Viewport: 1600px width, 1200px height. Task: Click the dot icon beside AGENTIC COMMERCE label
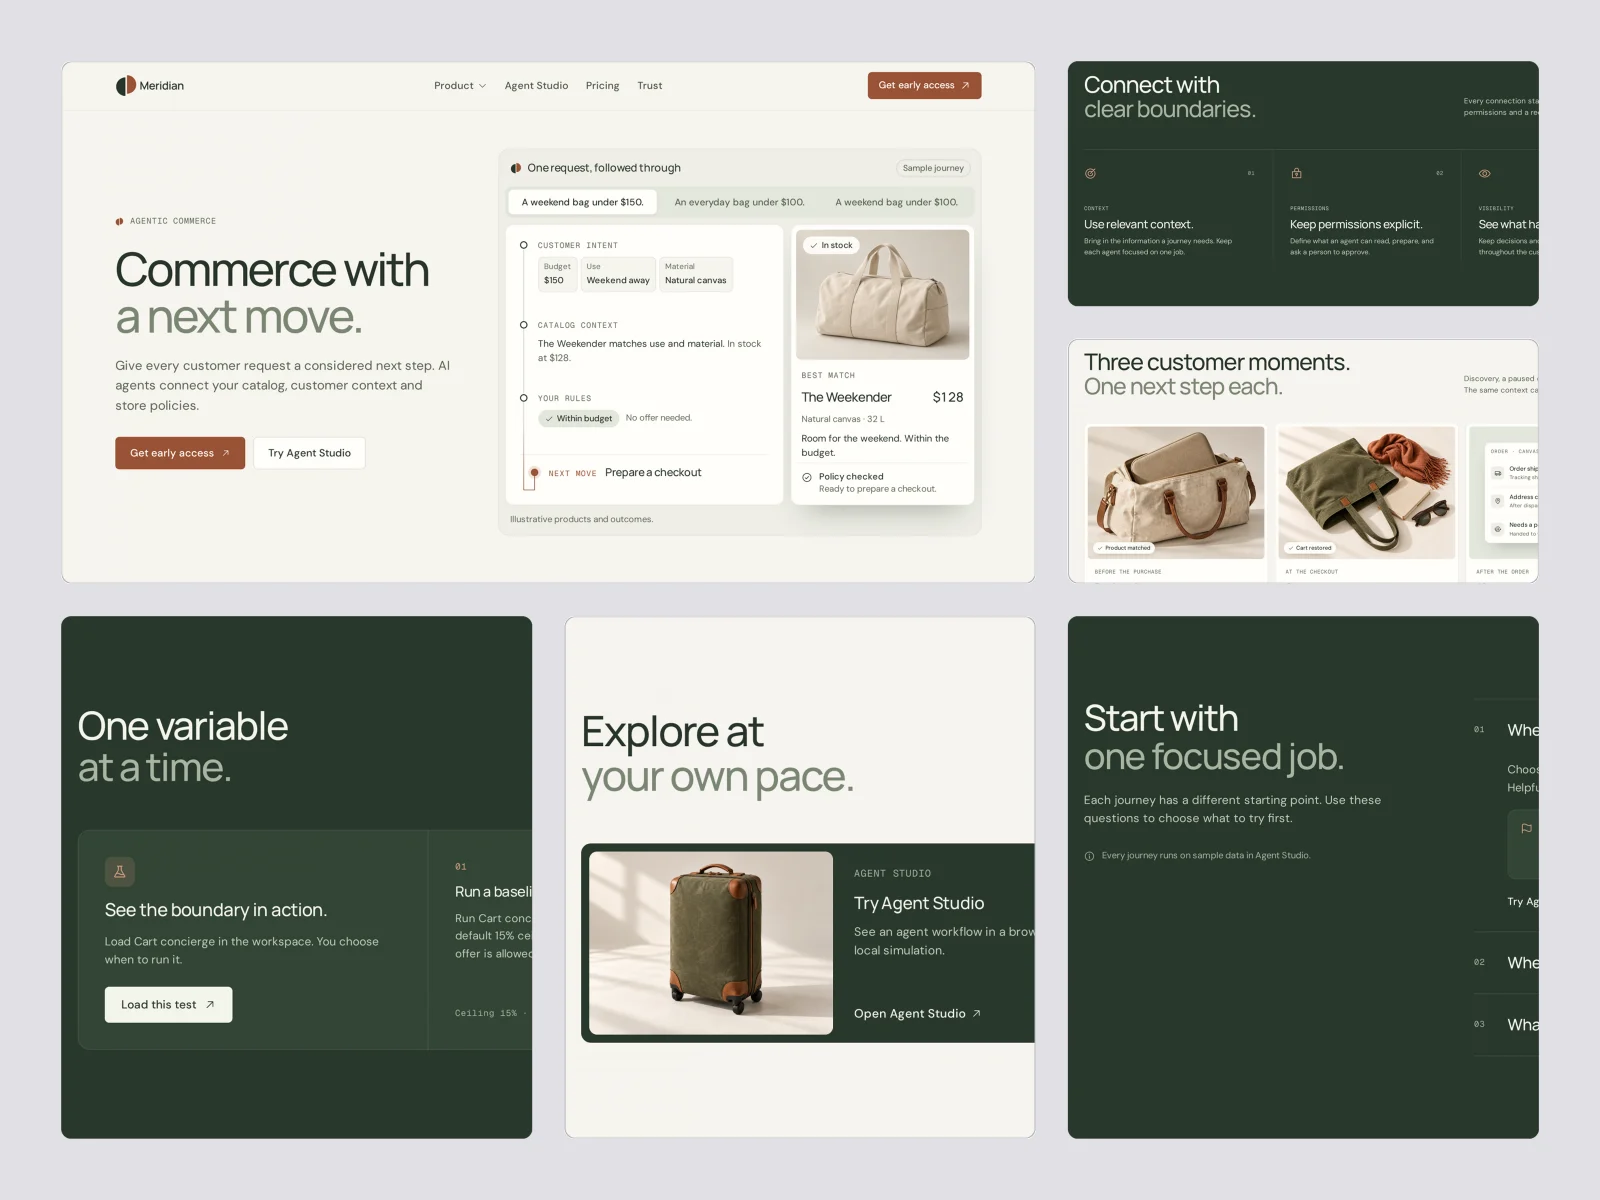pos(120,221)
